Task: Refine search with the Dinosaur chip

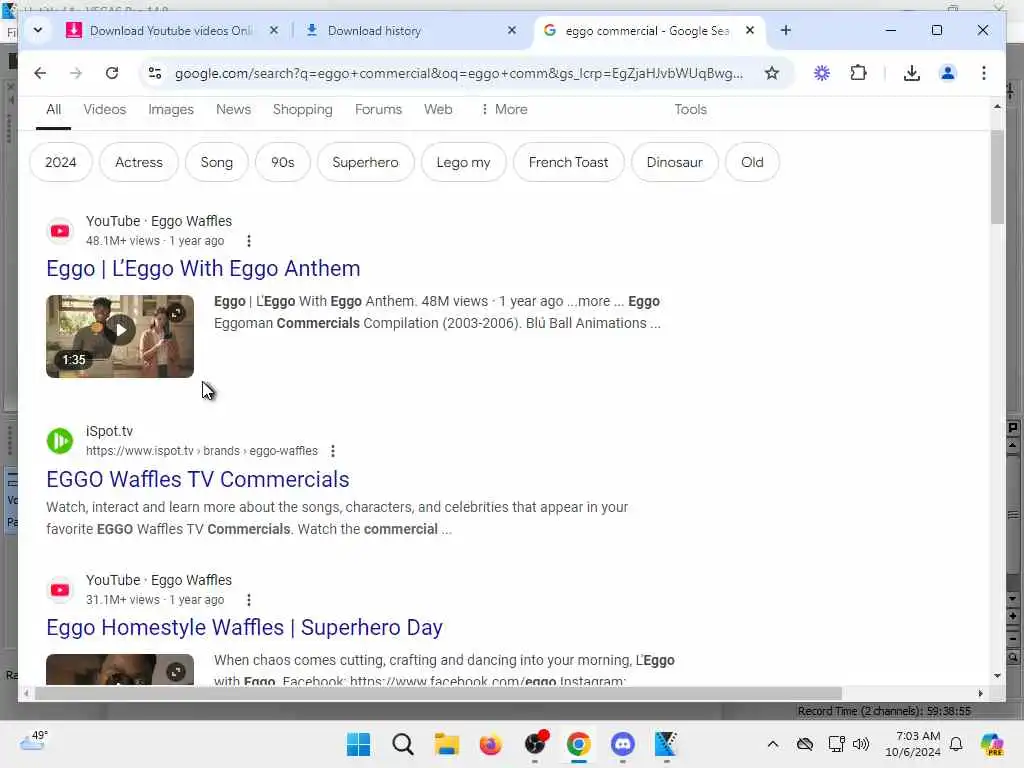Action: [x=675, y=162]
